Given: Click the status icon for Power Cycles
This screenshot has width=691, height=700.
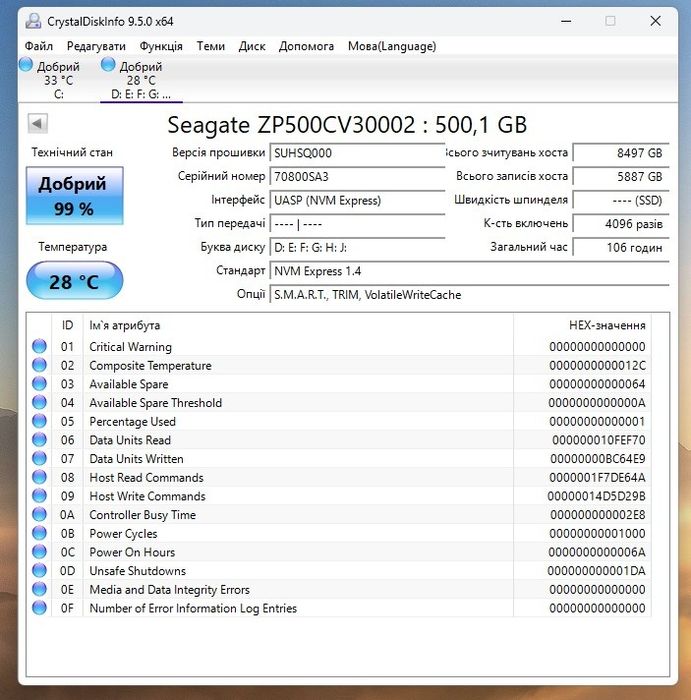Looking at the screenshot, I should pos(39,533).
